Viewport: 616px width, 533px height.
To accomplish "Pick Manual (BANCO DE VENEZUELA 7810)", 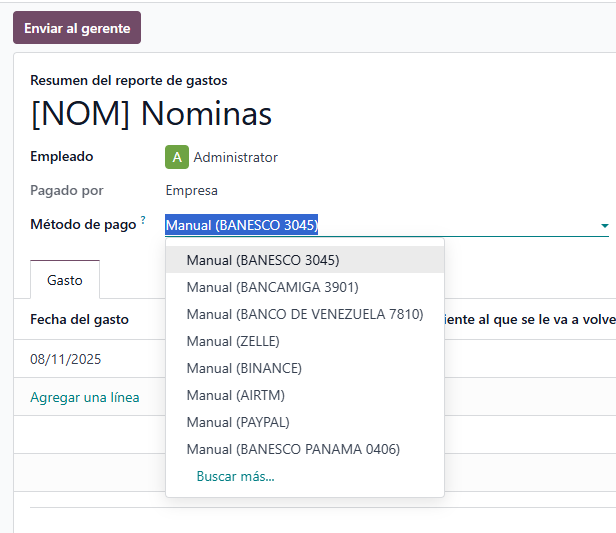I will pyautogui.click(x=305, y=314).
